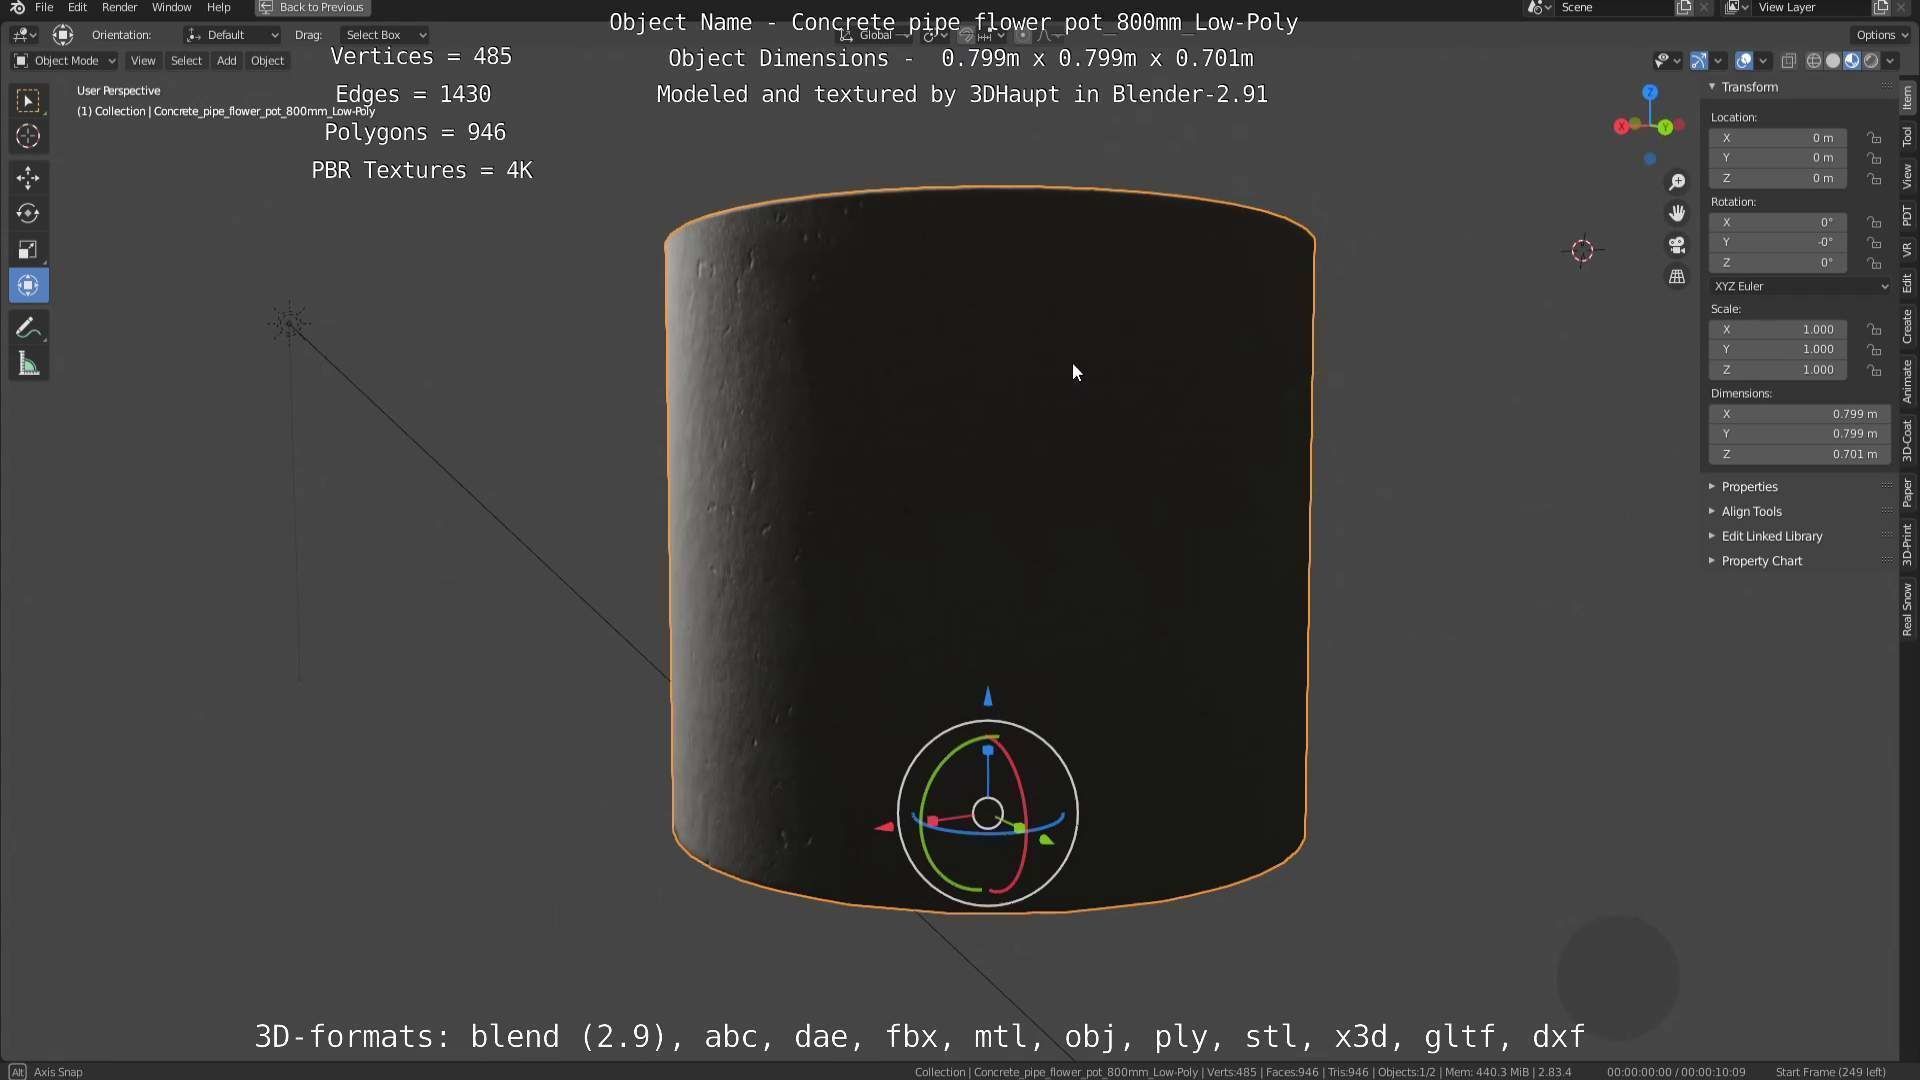
Task: Select the Transform tool
Action: (x=28, y=285)
